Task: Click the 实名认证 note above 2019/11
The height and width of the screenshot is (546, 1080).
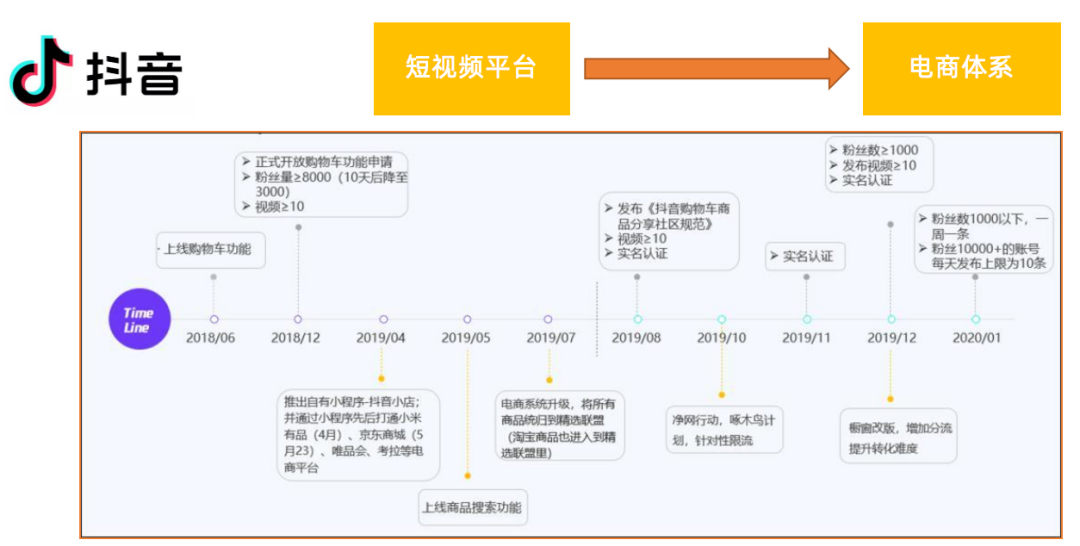Action: point(805,256)
